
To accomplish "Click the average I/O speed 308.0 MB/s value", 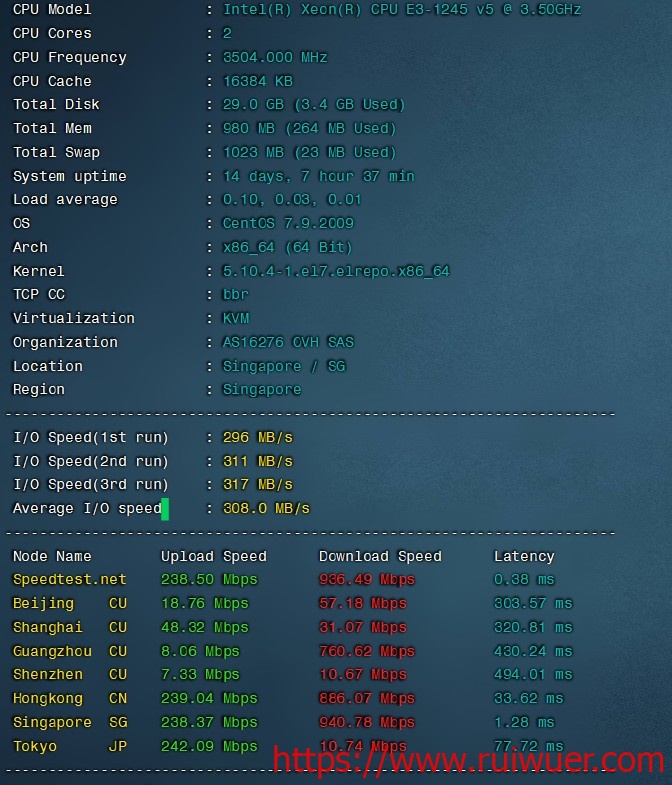I will point(265,509).
